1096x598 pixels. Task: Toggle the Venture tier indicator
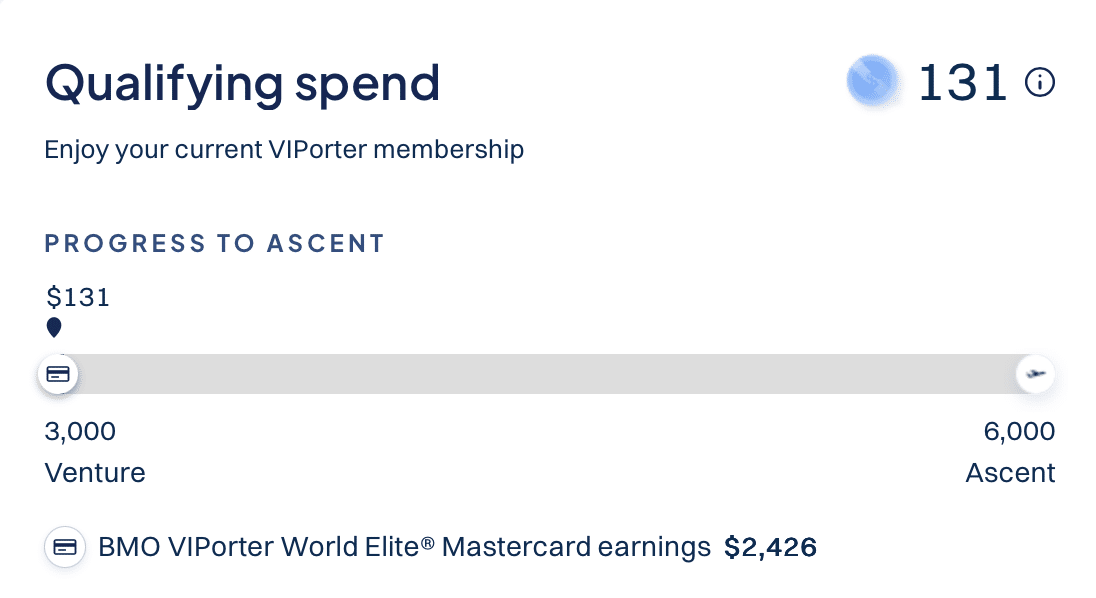(x=95, y=472)
